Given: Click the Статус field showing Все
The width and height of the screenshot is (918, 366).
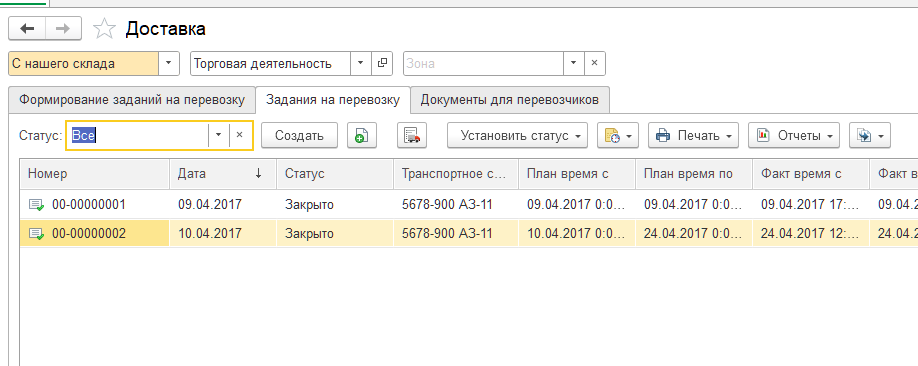Looking at the screenshot, I should [138, 135].
